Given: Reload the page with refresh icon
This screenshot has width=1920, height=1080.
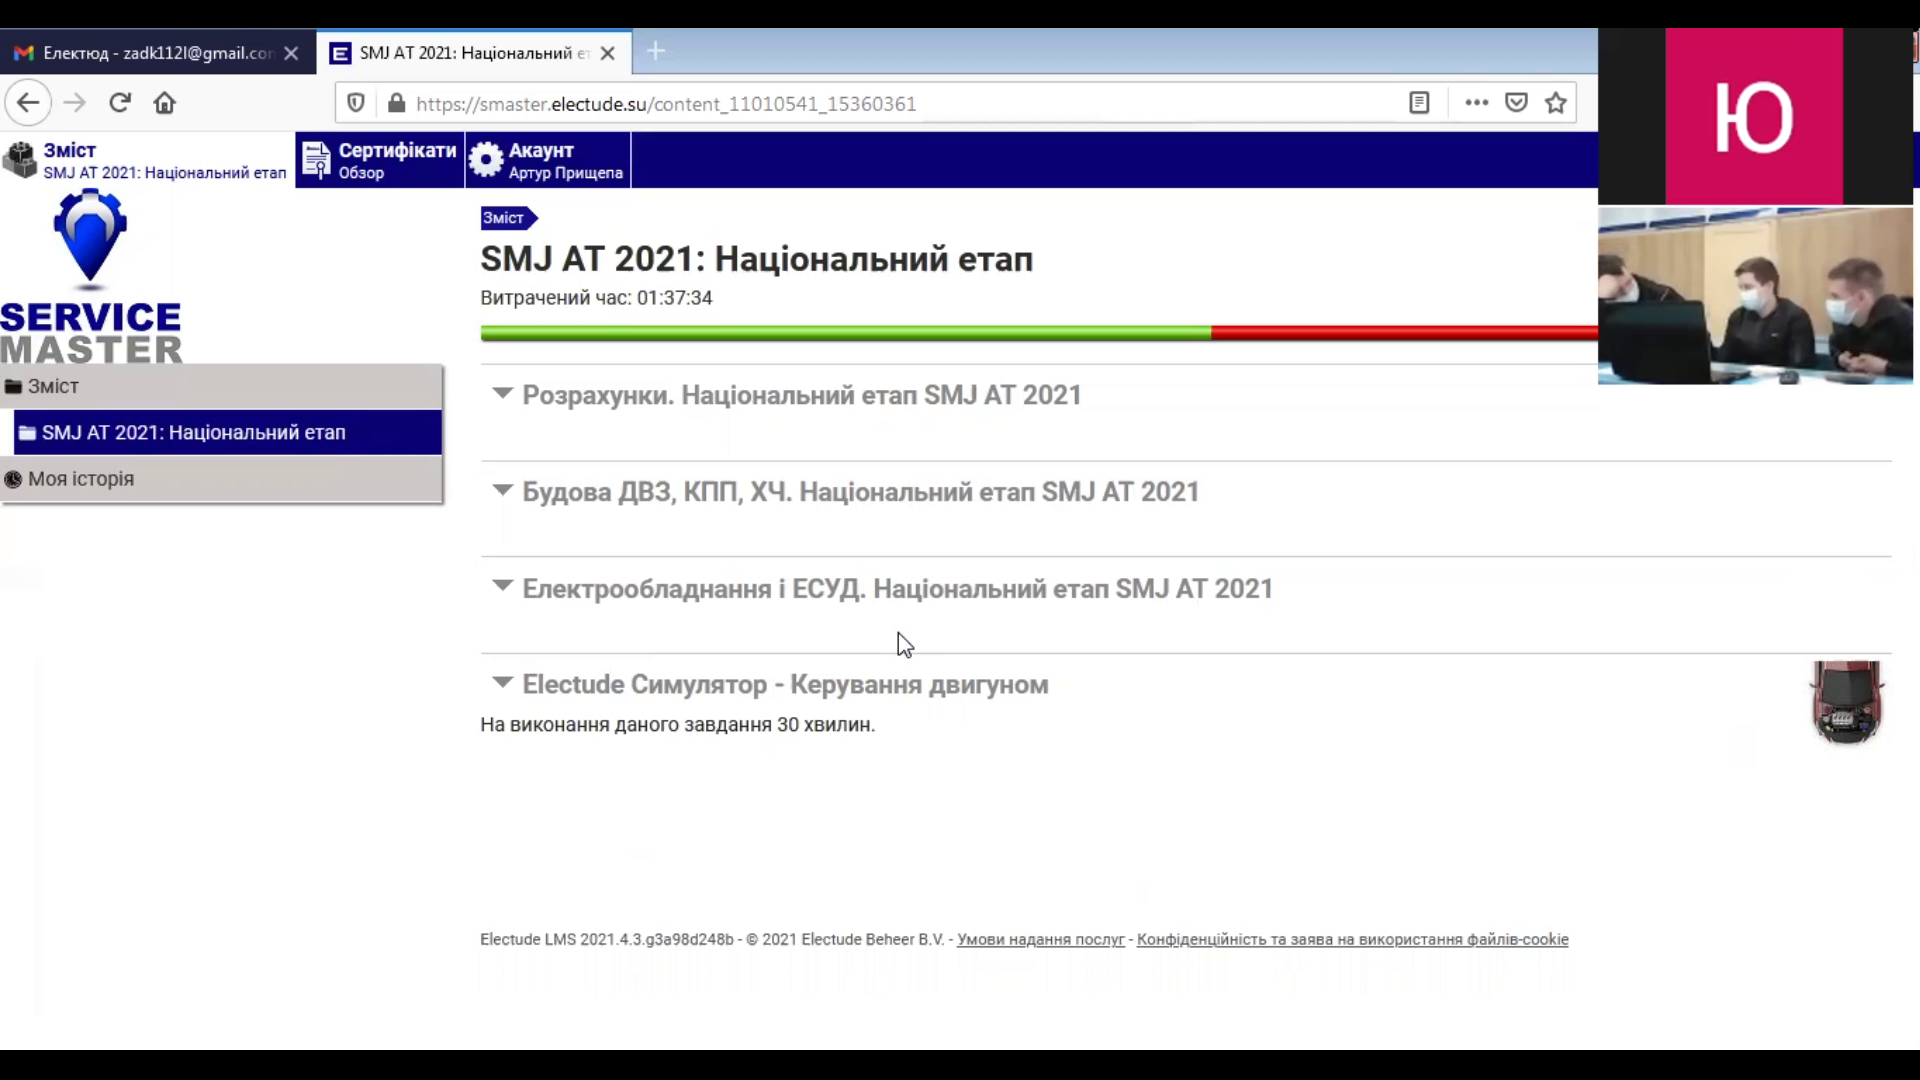Looking at the screenshot, I should coord(120,103).
